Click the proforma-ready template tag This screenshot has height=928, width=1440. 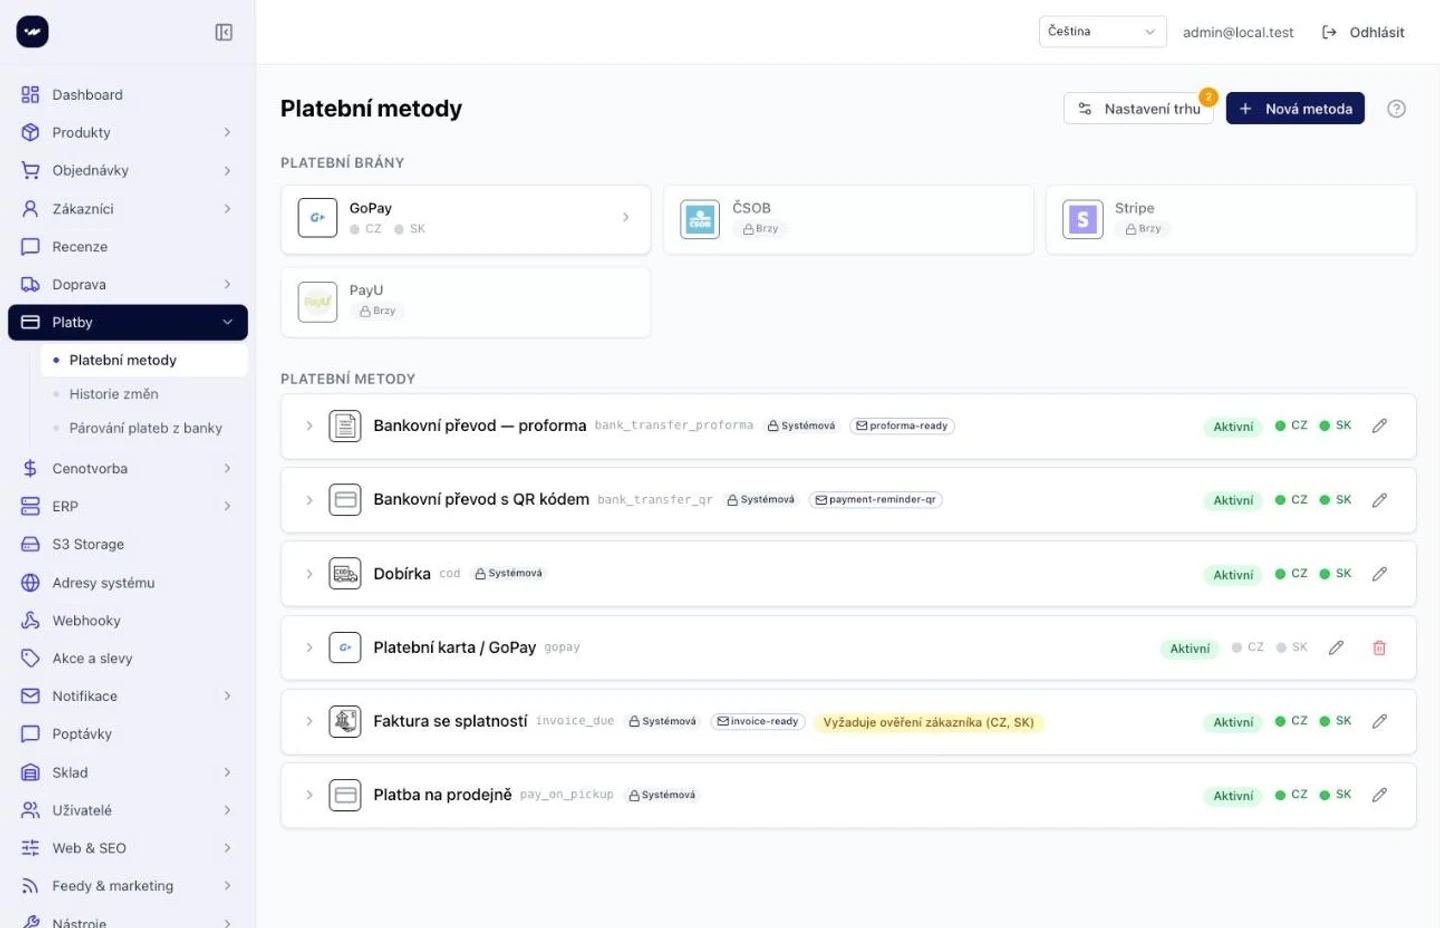pyautogui.click(x=902, y=426)
